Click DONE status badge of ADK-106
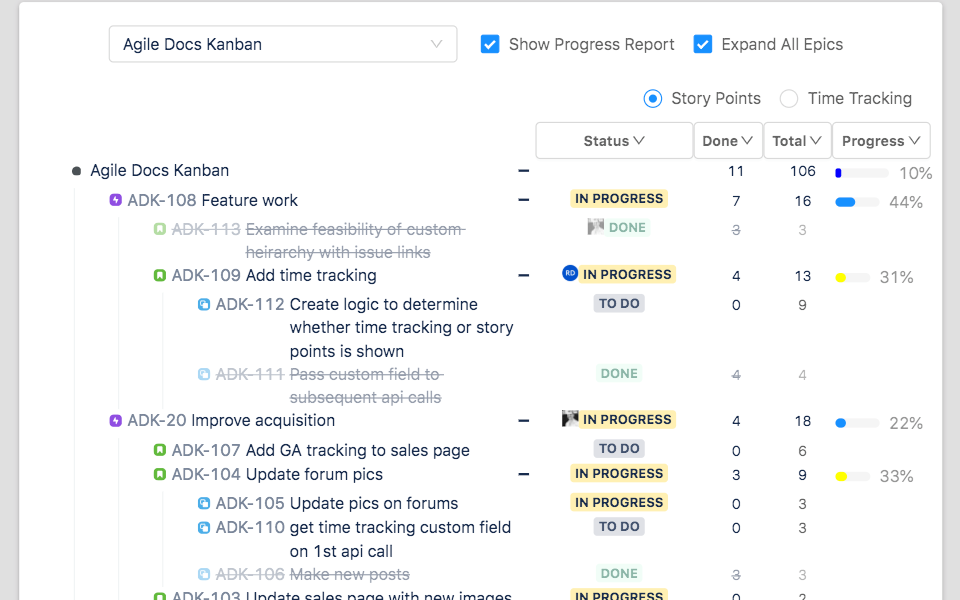Viewport: 960px width, 600px height. tap(619, 574)
